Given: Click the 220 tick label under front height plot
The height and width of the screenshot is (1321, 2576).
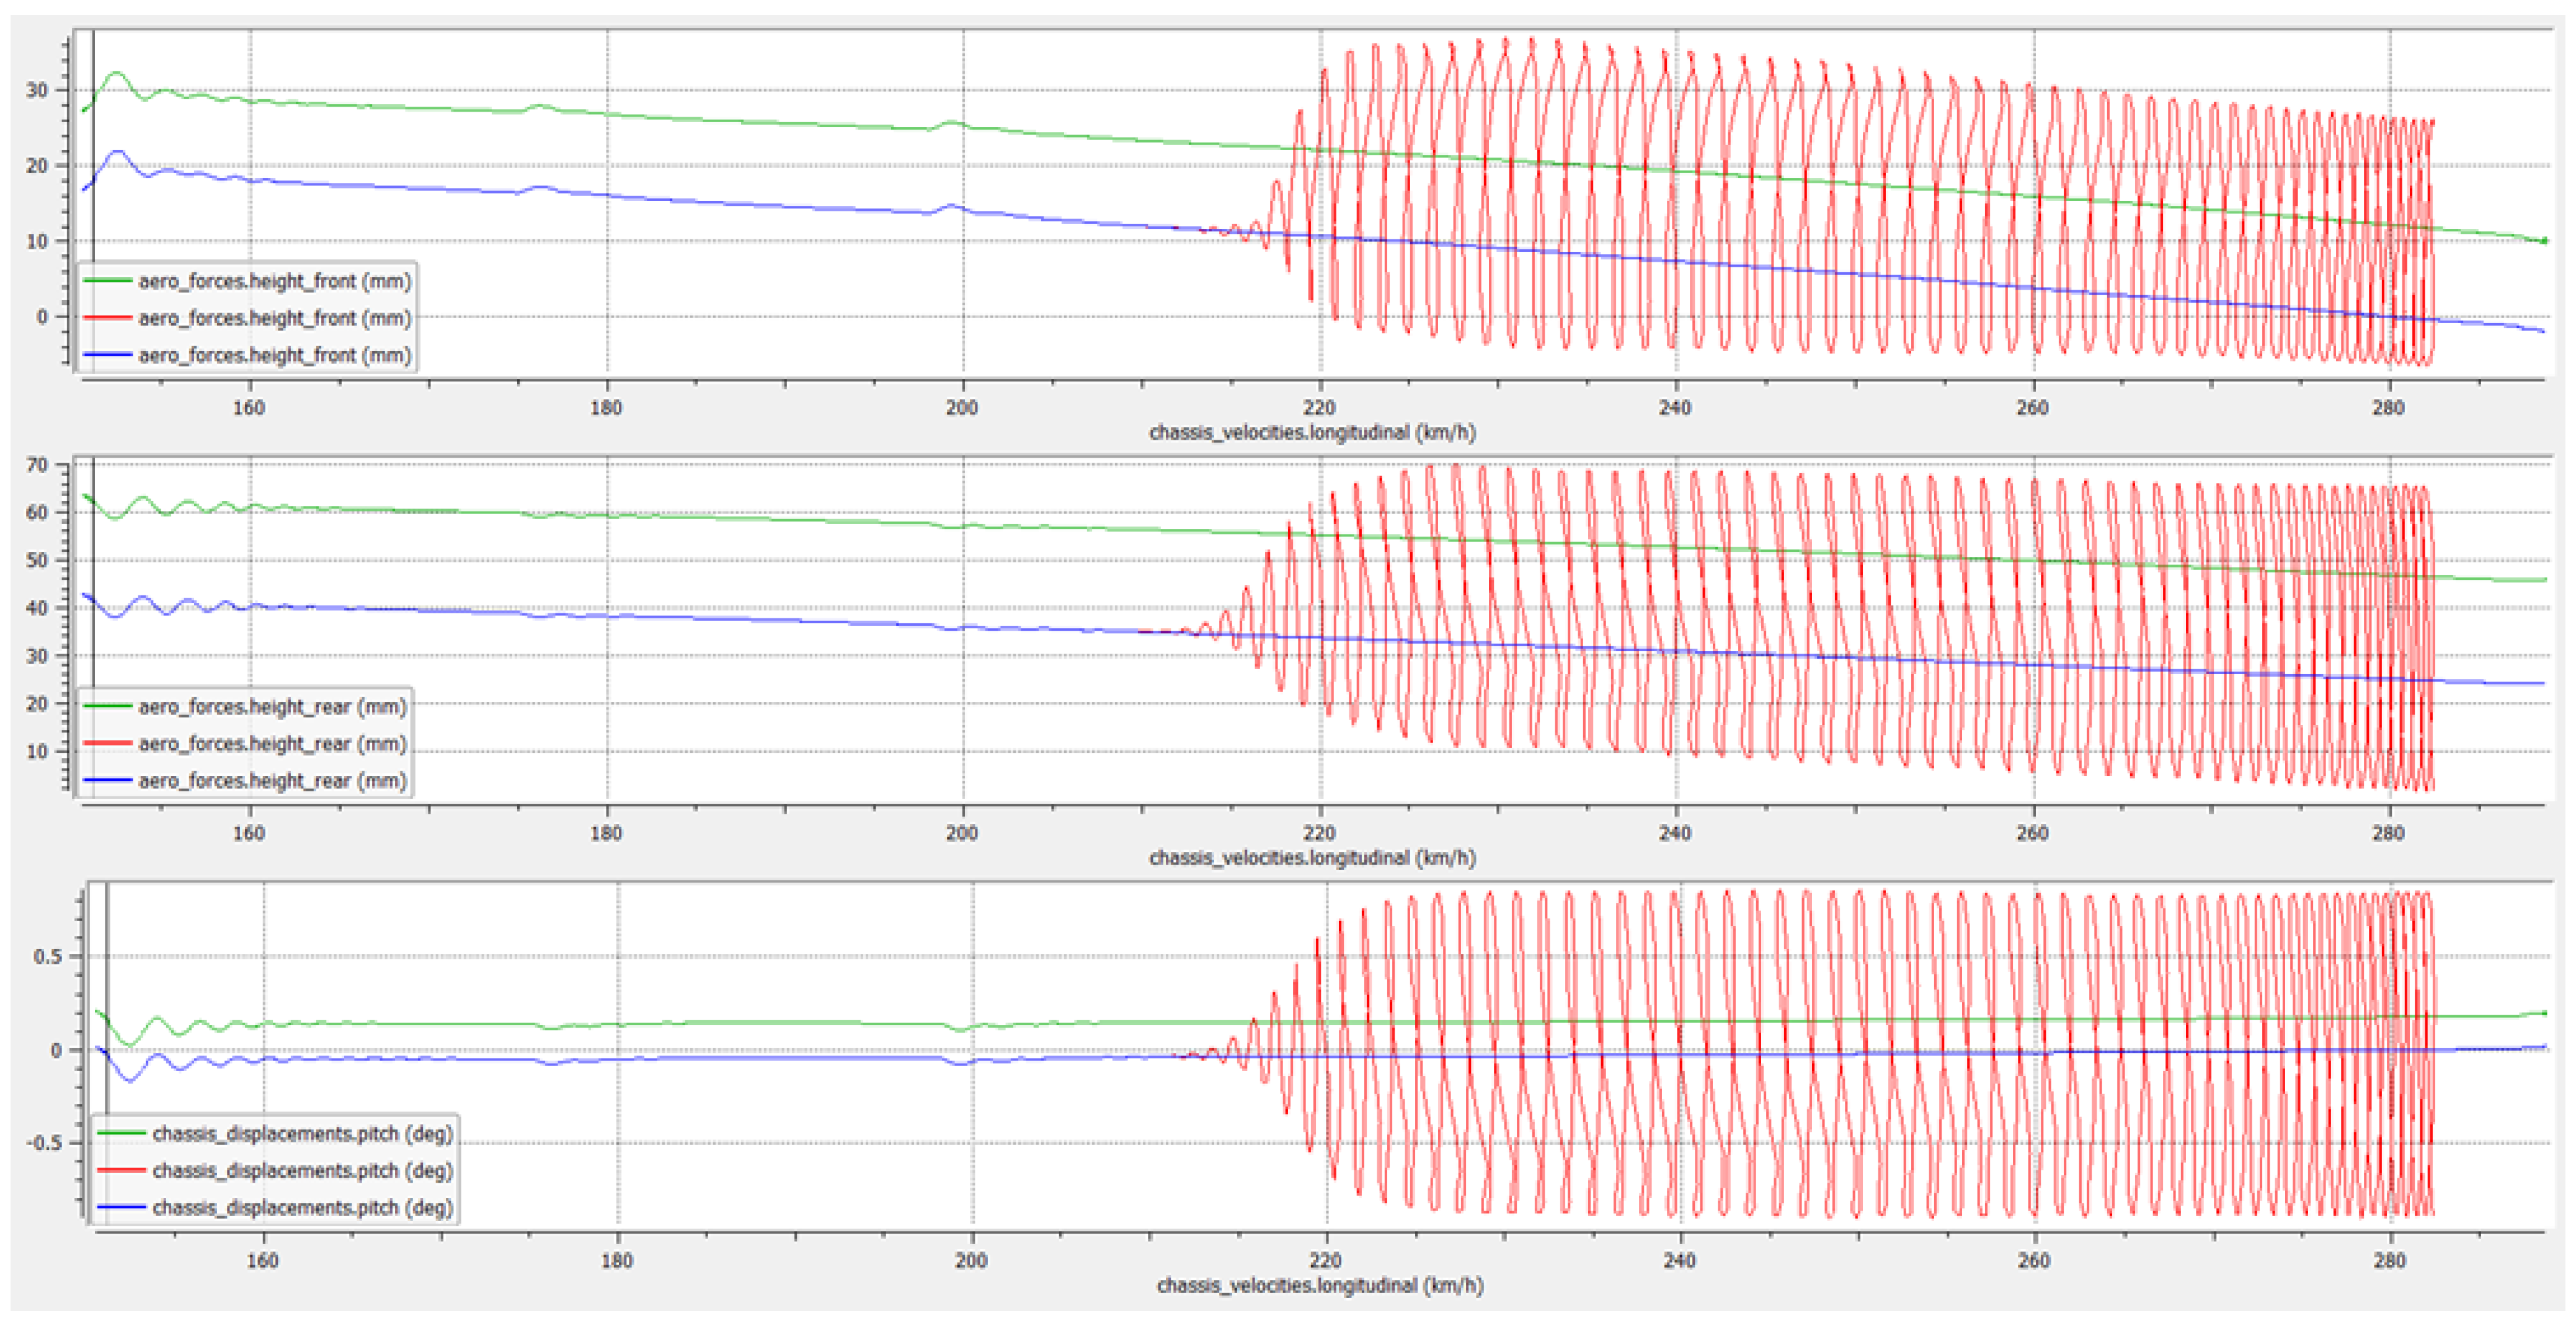Looking at the screenshot, I should tap(1319, 408).
